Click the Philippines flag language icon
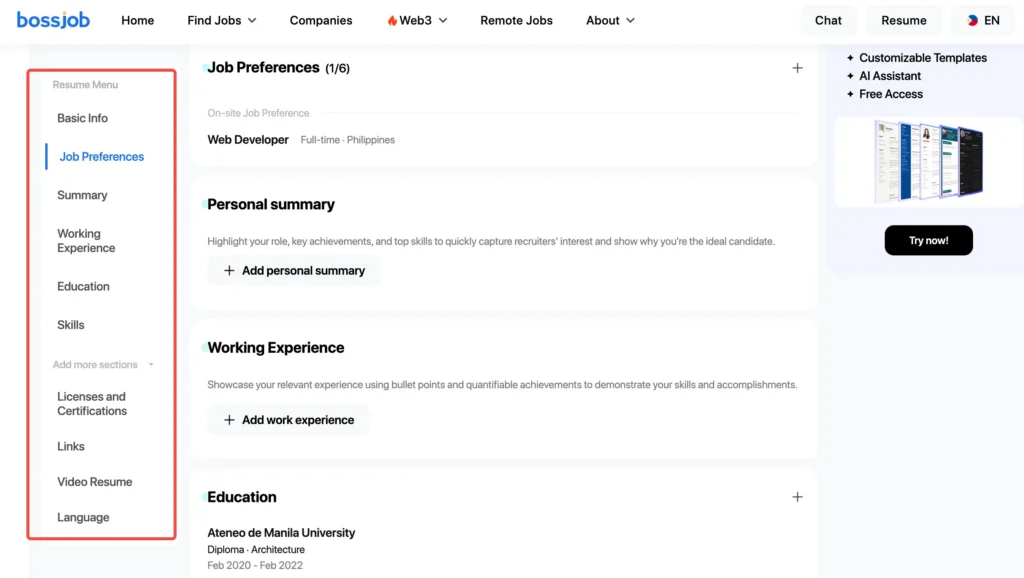Viewport: 1024px width, 578px height. 972,20
